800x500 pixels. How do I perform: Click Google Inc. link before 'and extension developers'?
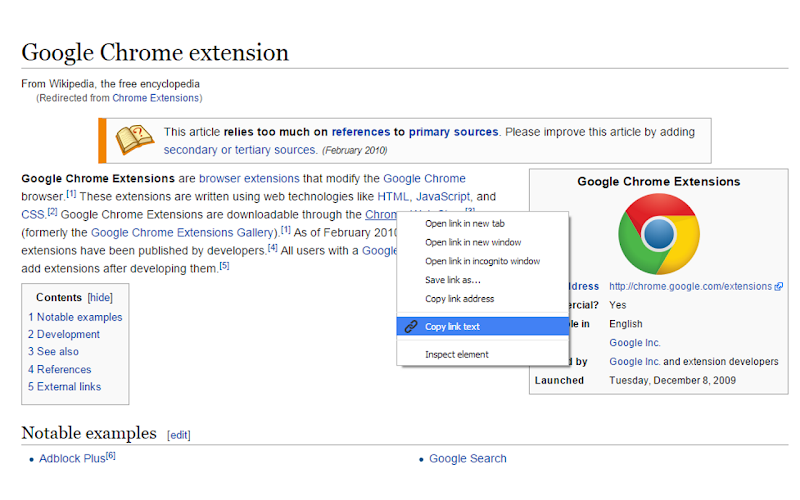point(635,362)
